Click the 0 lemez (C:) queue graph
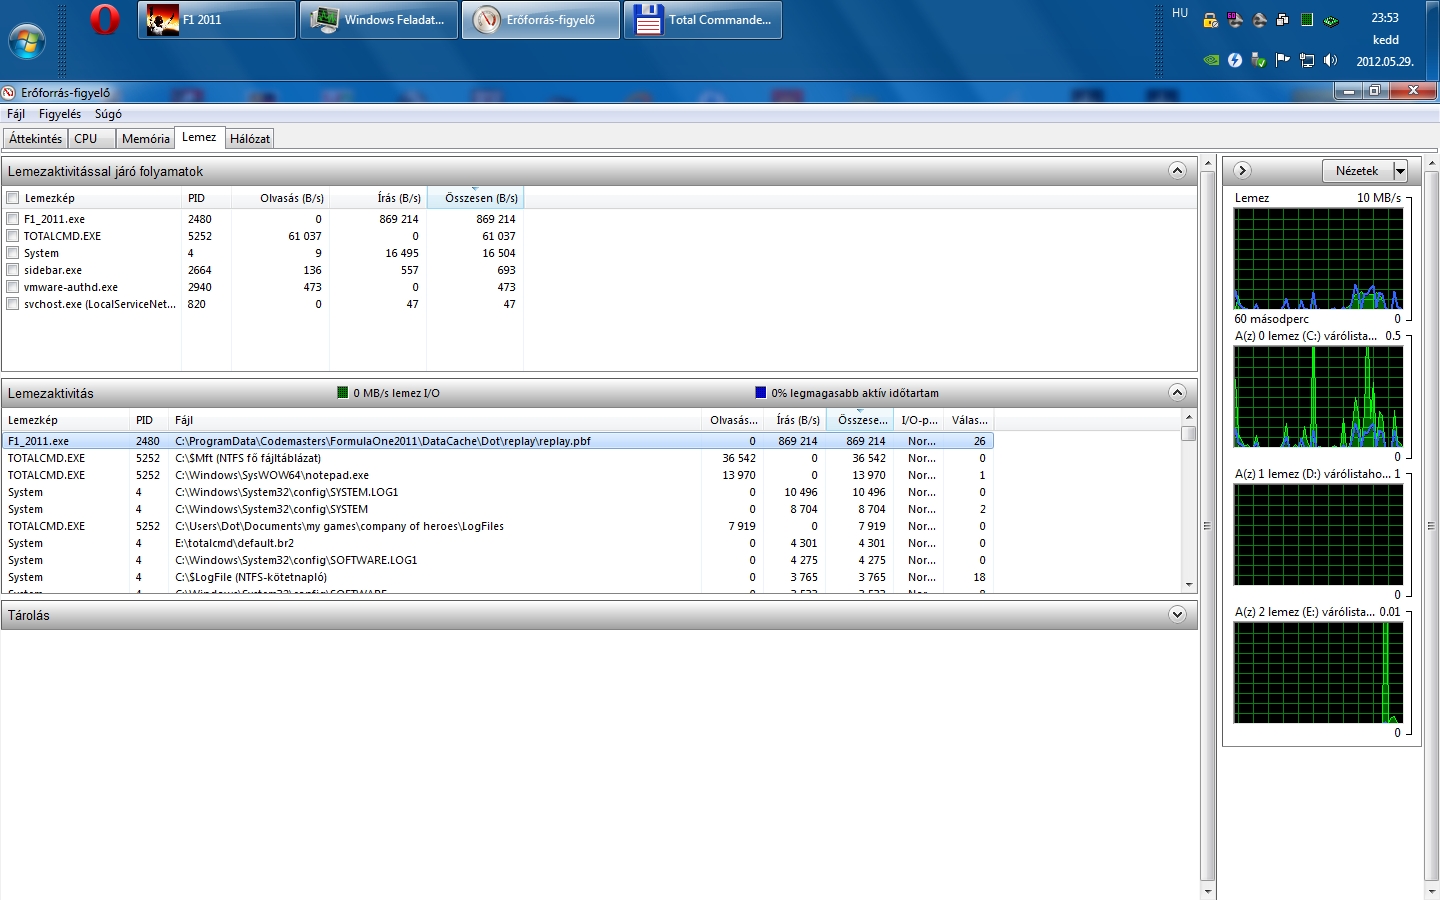This screenshot has height=900, width=1440. (1318, 396)
